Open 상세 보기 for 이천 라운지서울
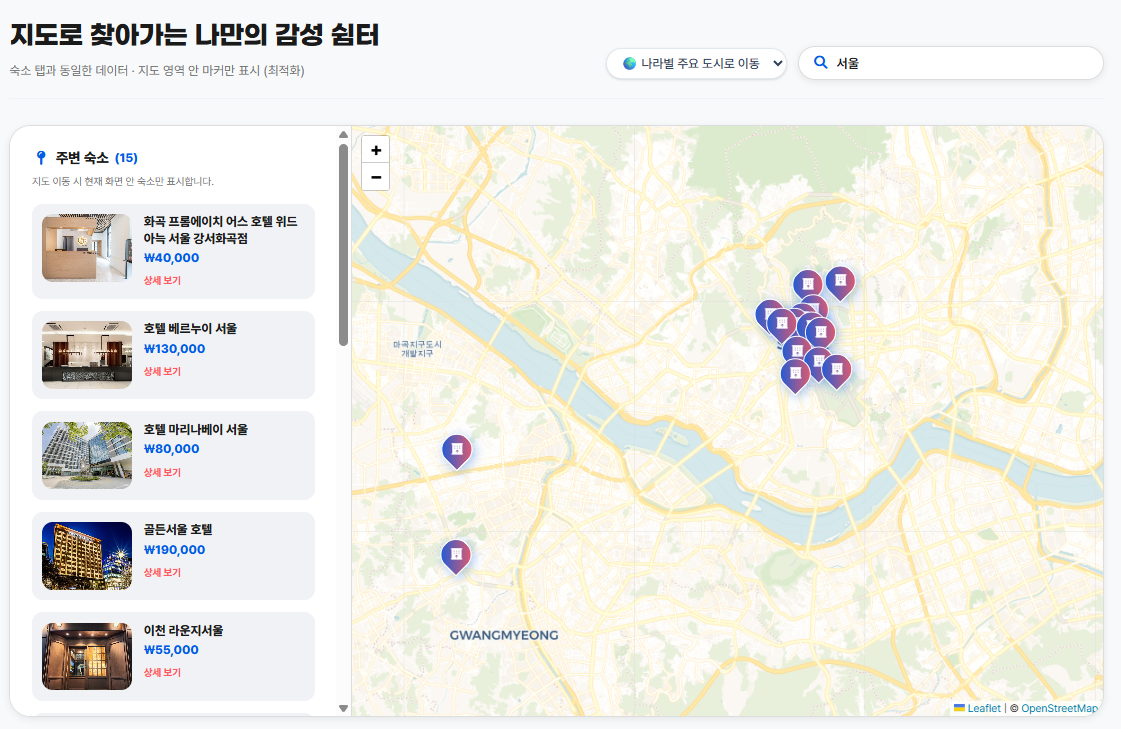Image resolution: width=1121 pixels, height=729 pixels. 162,672
